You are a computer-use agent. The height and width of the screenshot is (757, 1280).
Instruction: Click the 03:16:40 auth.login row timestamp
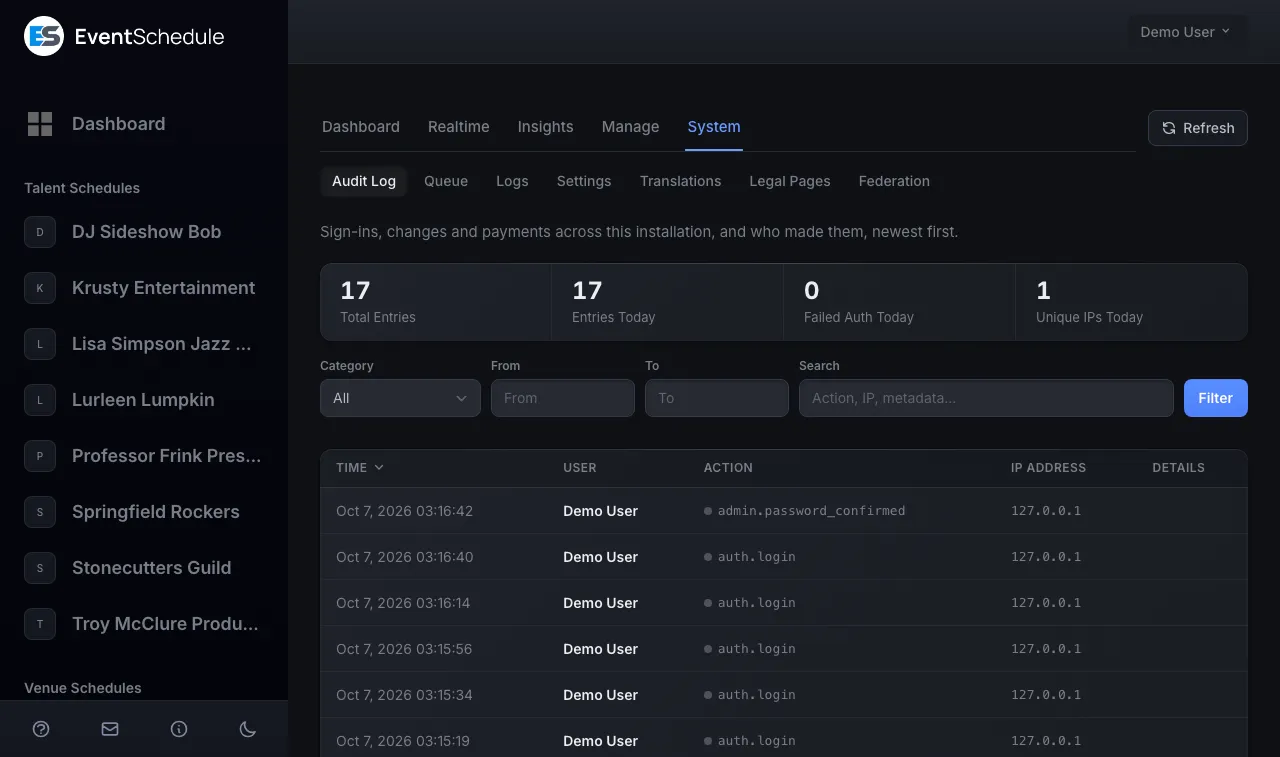(x=405, y=557)
